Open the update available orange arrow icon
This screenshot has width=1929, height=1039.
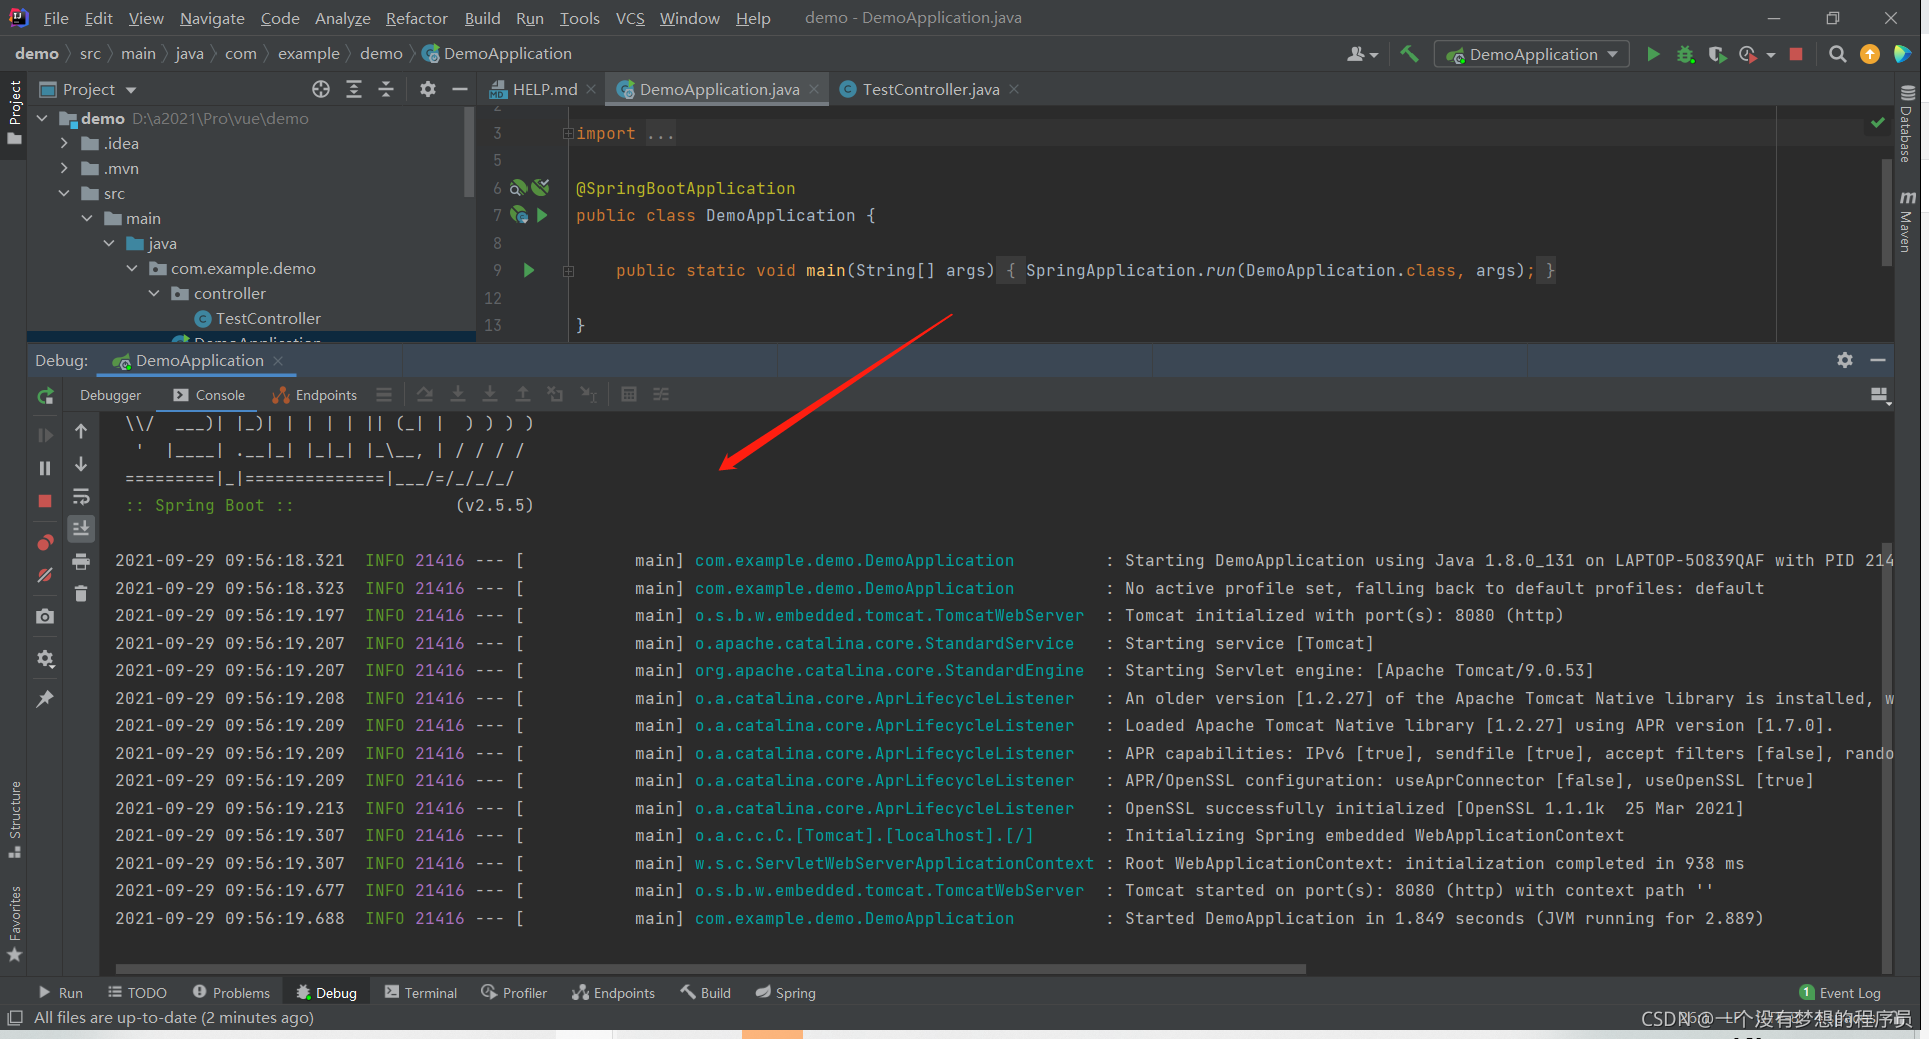click(x=1870, y=54)
